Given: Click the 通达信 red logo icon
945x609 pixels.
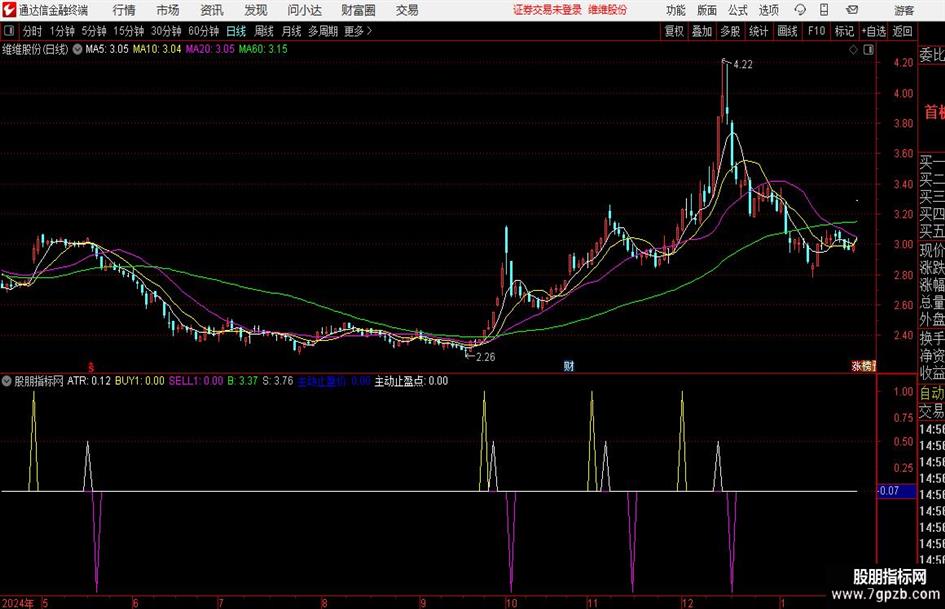Looking at the screenshot, I should pos(9,10).
